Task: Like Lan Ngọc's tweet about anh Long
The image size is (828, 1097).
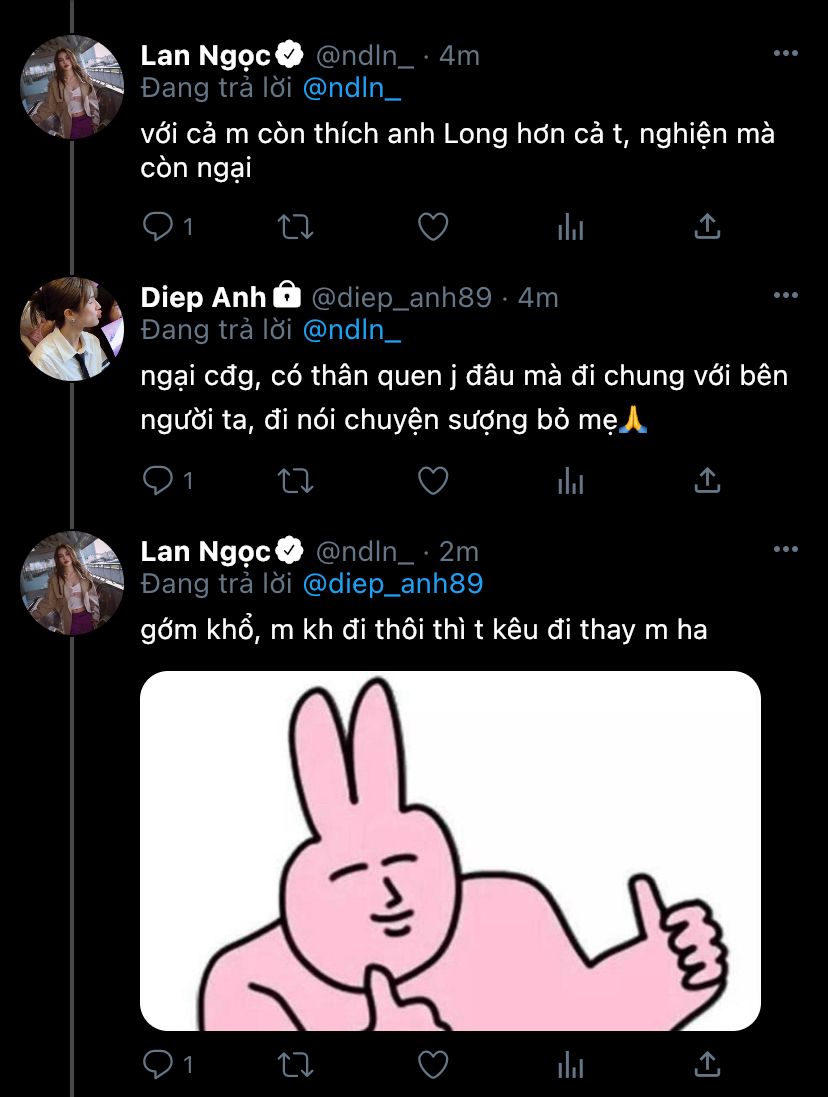Action: pos(432,227)
